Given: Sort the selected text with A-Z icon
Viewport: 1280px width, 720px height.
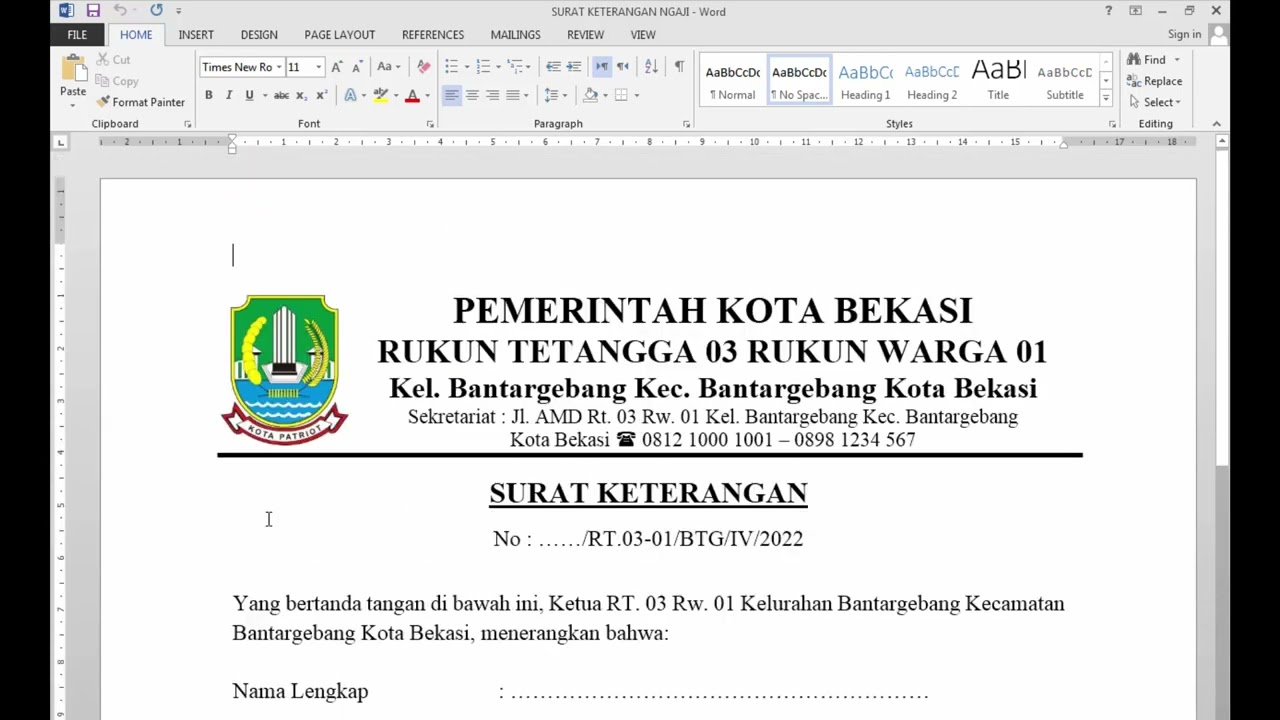Looking at the screenshot, I should point(651,67).
